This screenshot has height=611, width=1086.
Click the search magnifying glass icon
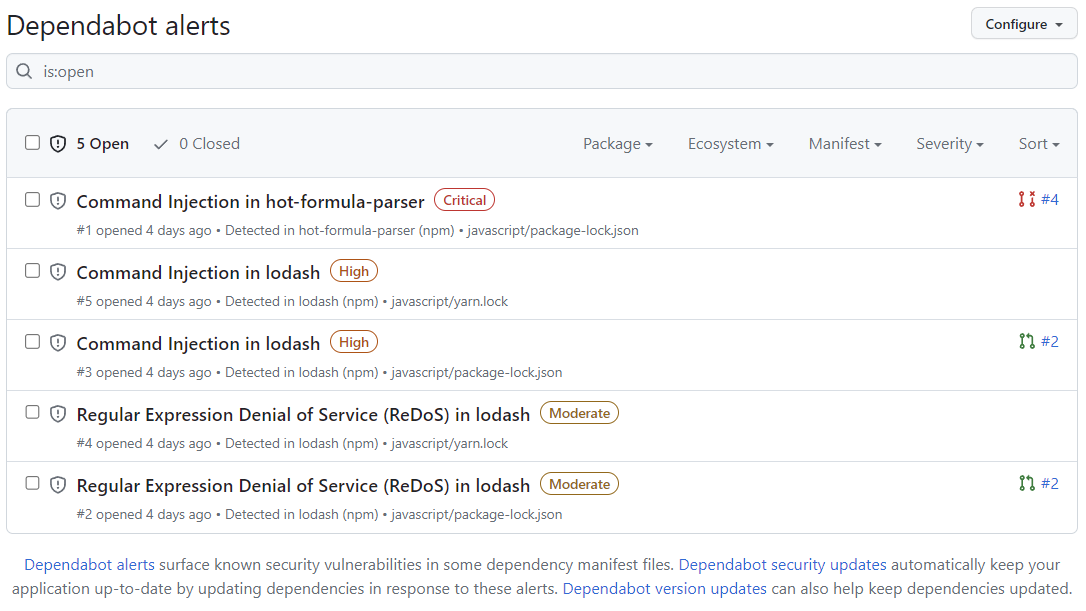coord(25,71)
